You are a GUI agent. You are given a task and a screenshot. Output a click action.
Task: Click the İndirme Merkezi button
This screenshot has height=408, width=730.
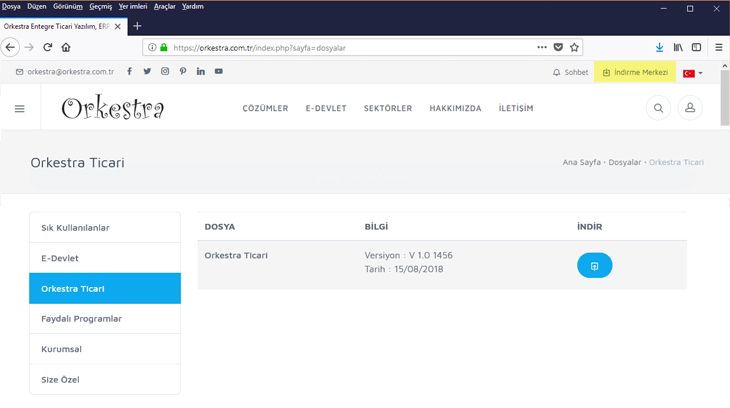coord(635,72)
